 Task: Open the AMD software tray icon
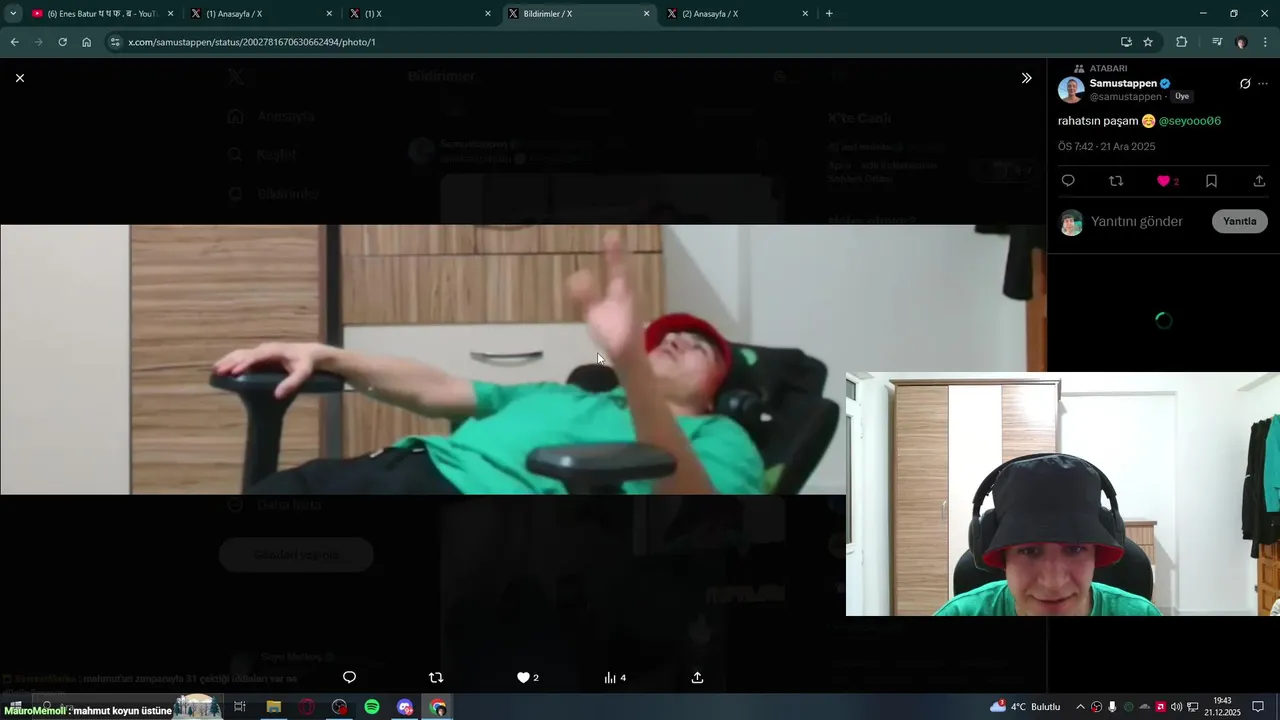(x=1160, y=707)
